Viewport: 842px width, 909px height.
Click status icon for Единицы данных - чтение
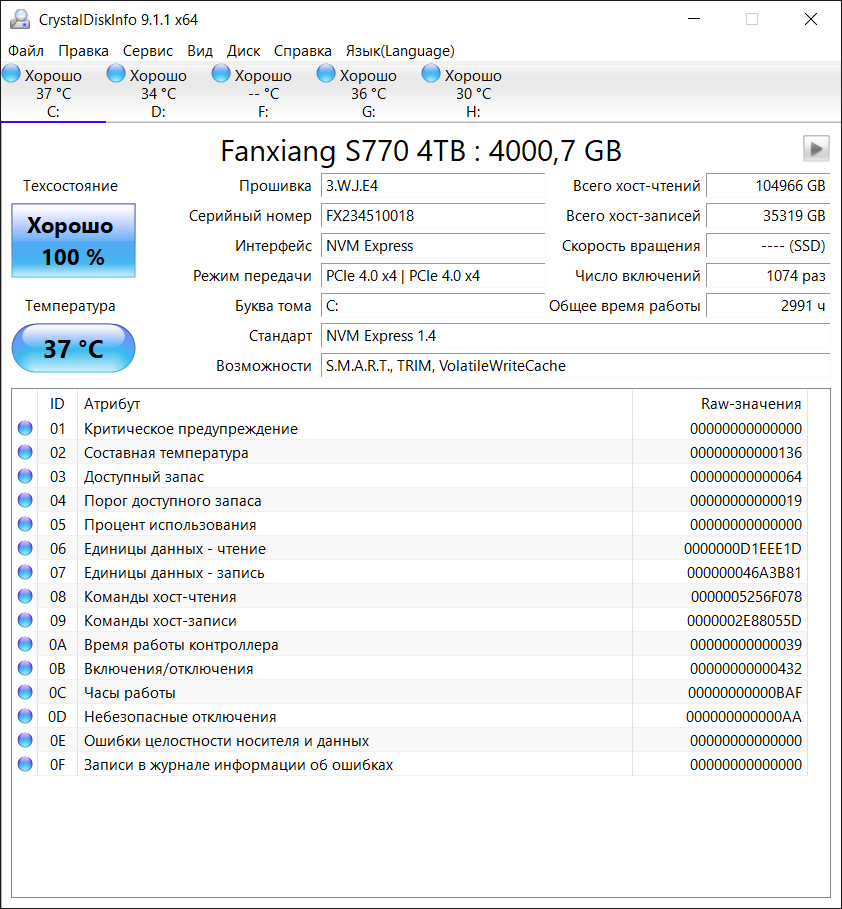point(25,548)
